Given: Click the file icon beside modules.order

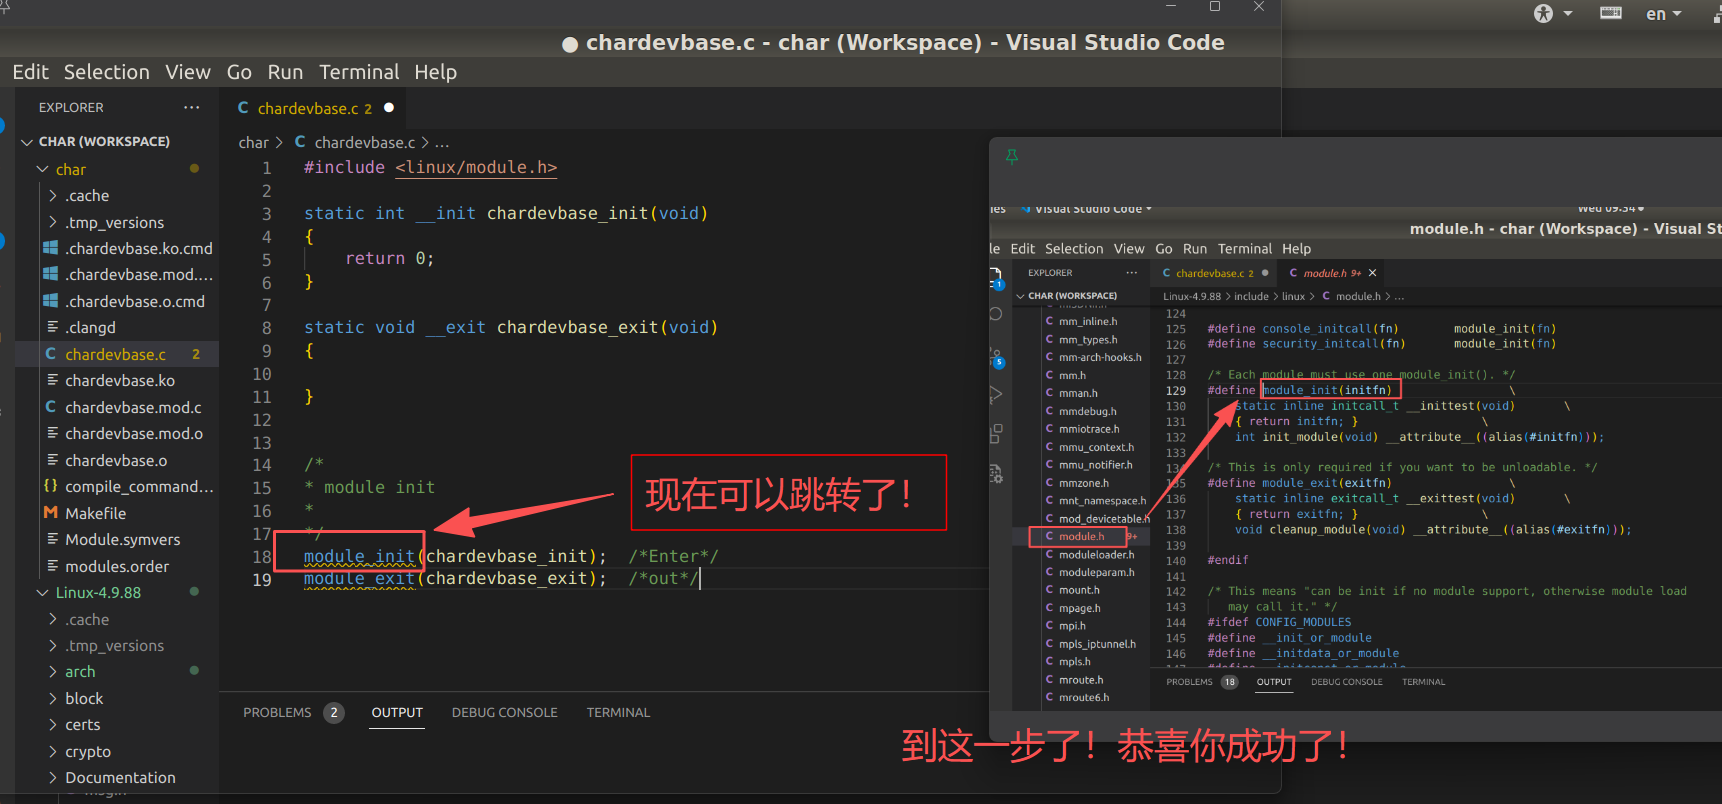Looking at the screenshot, I should tap(52, 566).
